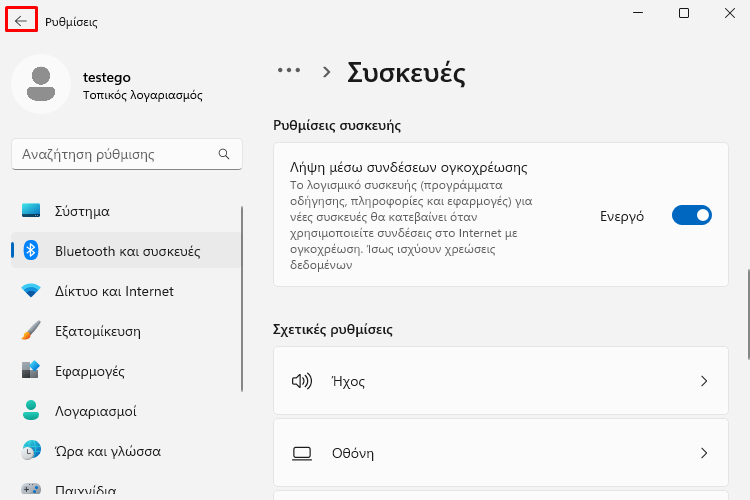Screen dimensions: 750x500
Task: Click the Αναζήτηση ρύθμισης search field
Action: (x=127, y=154)
